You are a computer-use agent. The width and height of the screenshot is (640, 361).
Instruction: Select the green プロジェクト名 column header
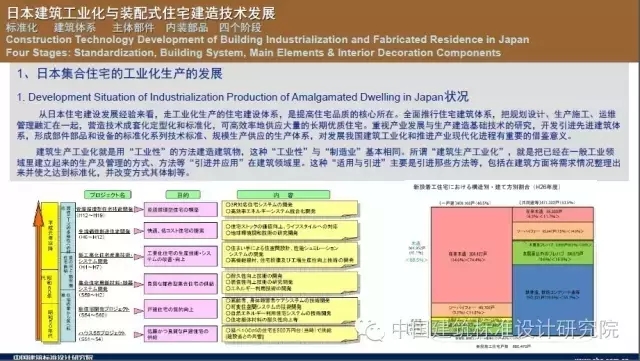point(108,195)
